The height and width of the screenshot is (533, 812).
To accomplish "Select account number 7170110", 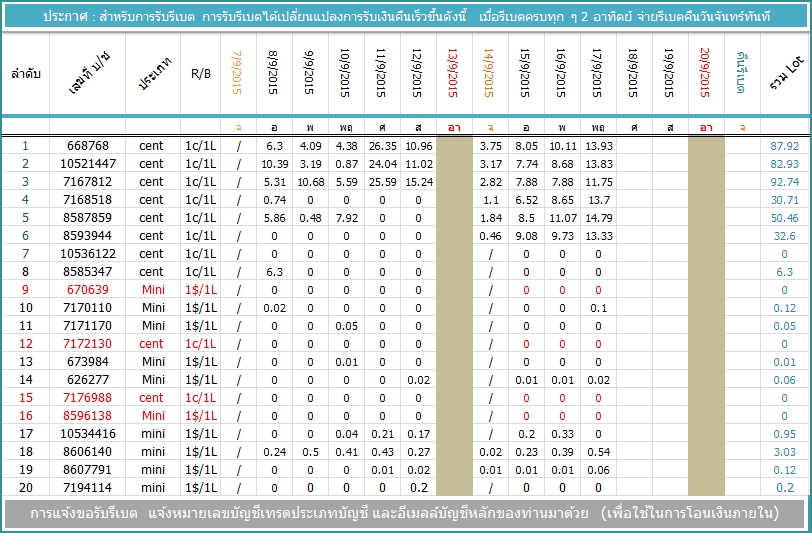I will [88, 308].
